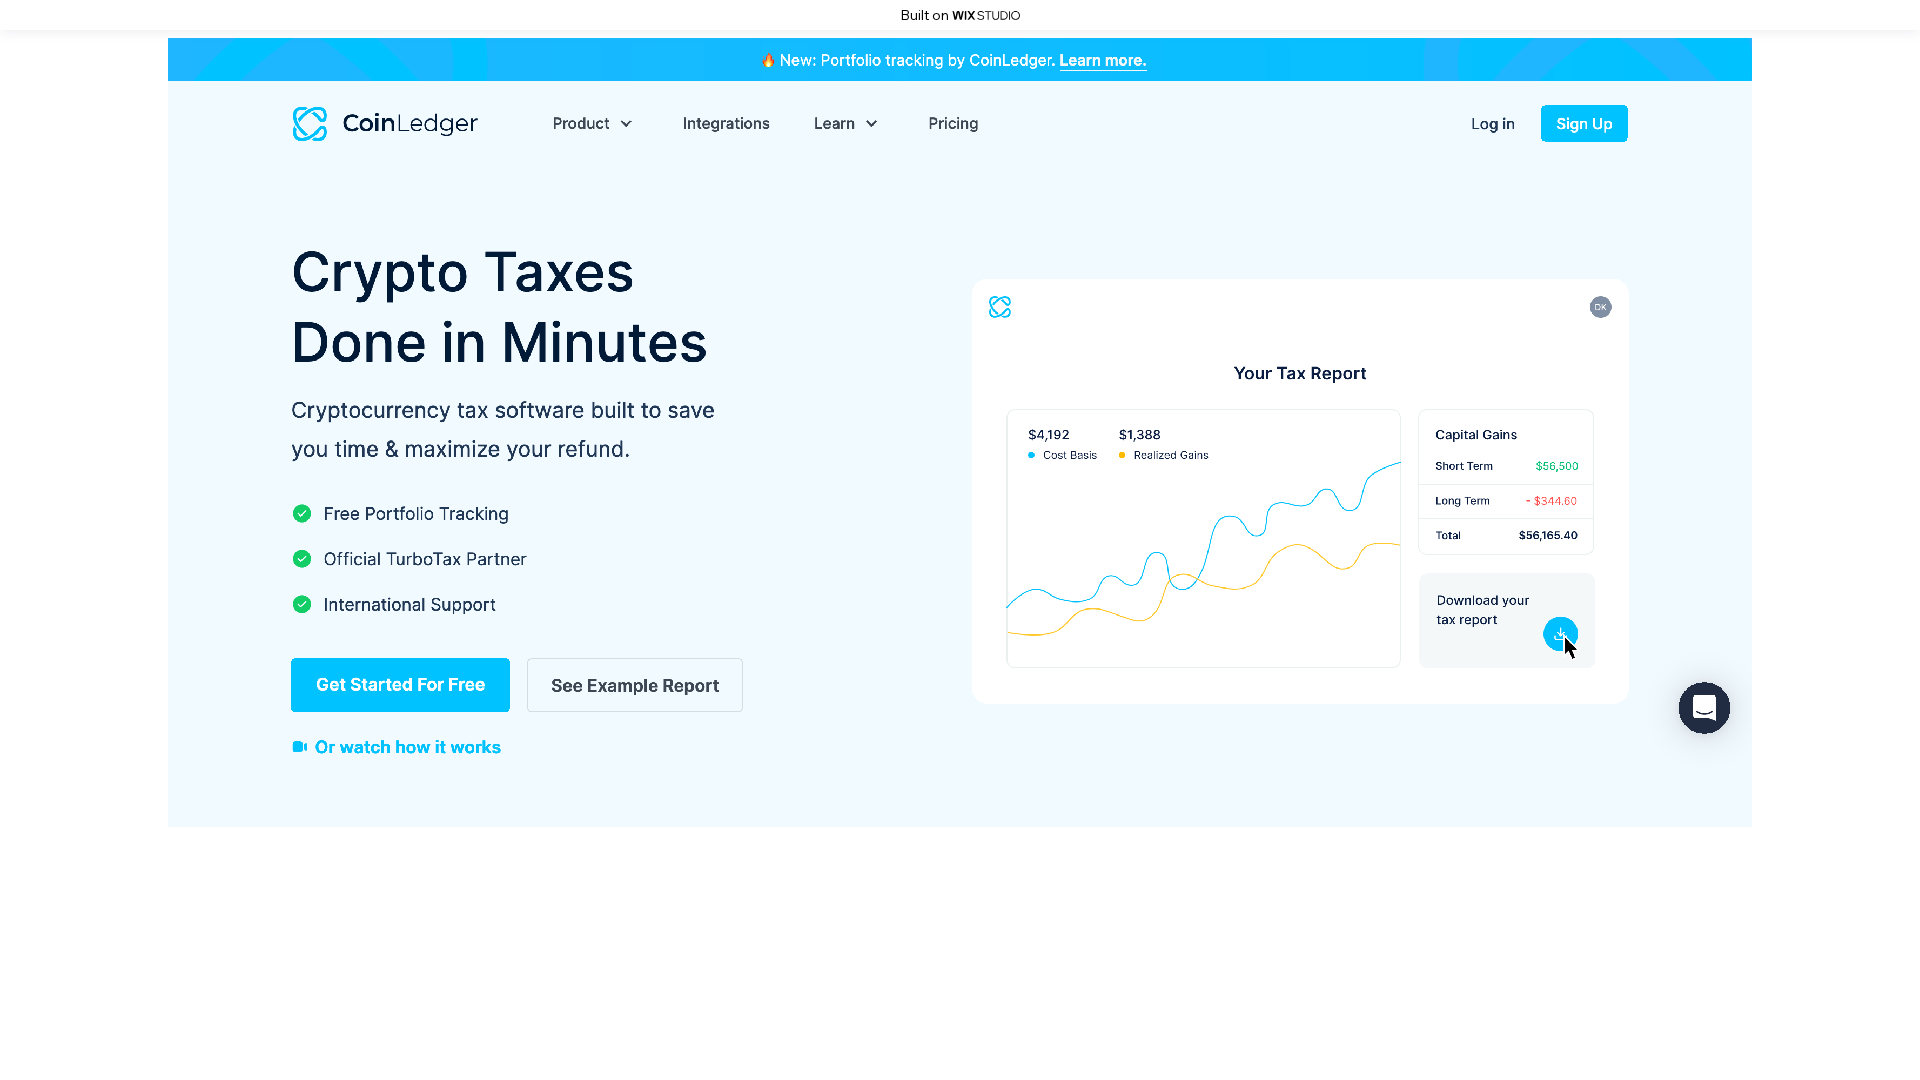This screenshot has height=1080, width=1920.
Task: Click the Short Term label
Action: pos(1464,466)
